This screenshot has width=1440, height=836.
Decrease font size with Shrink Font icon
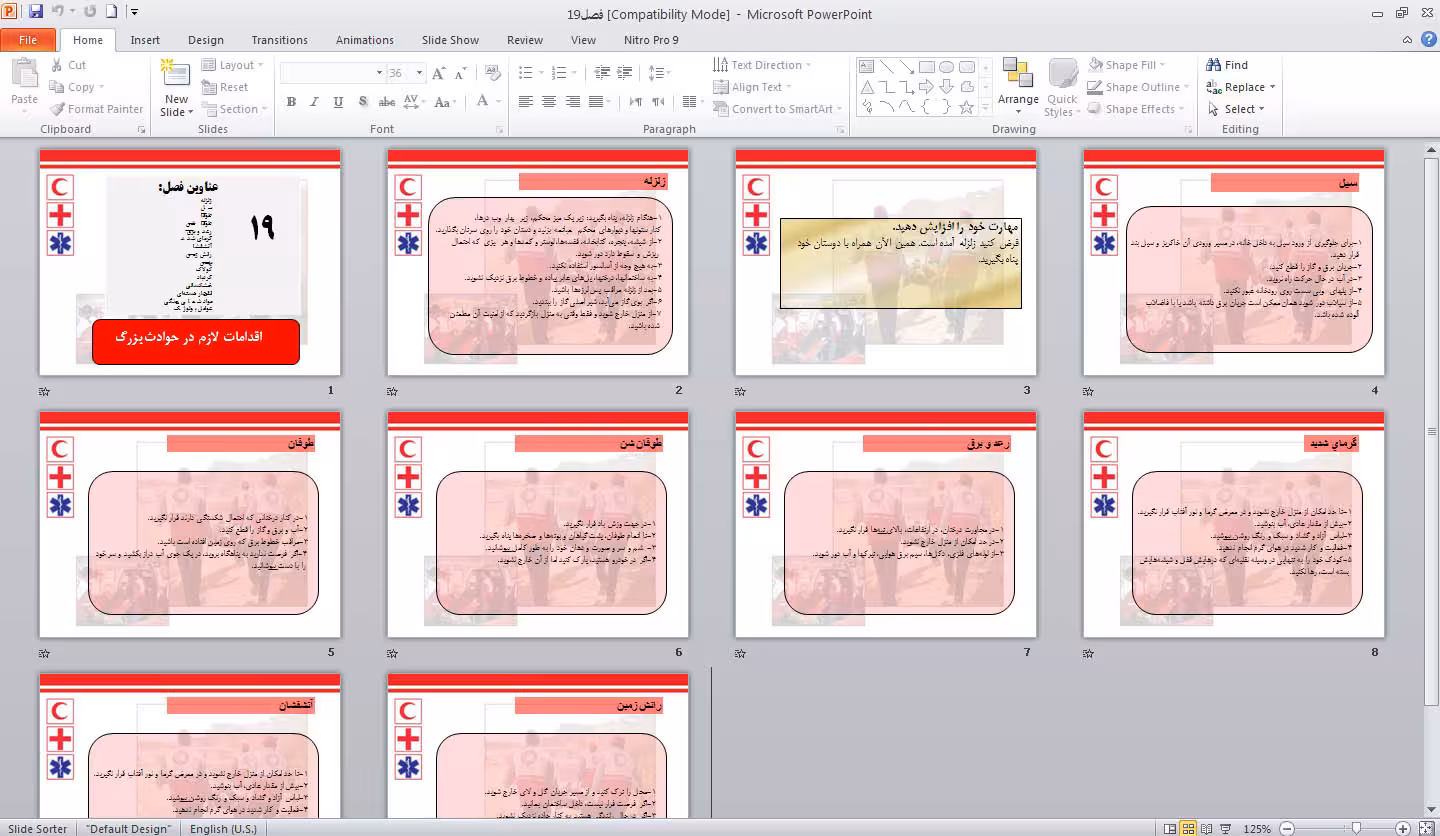(461, 73)
